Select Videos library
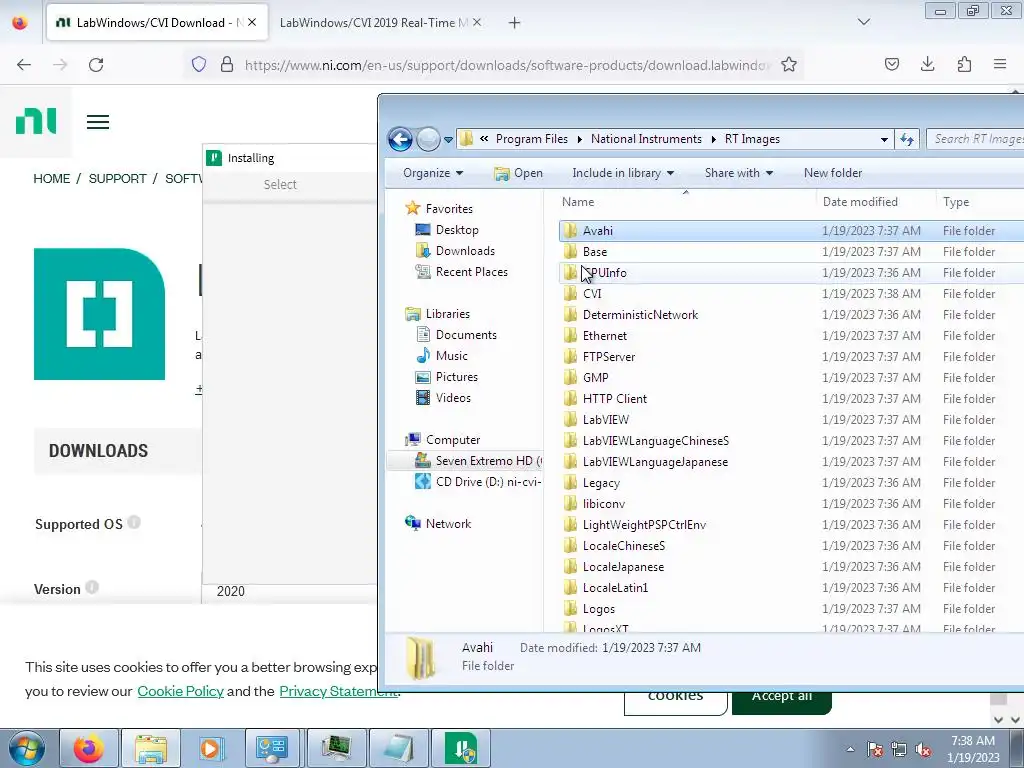 point(453,398)
